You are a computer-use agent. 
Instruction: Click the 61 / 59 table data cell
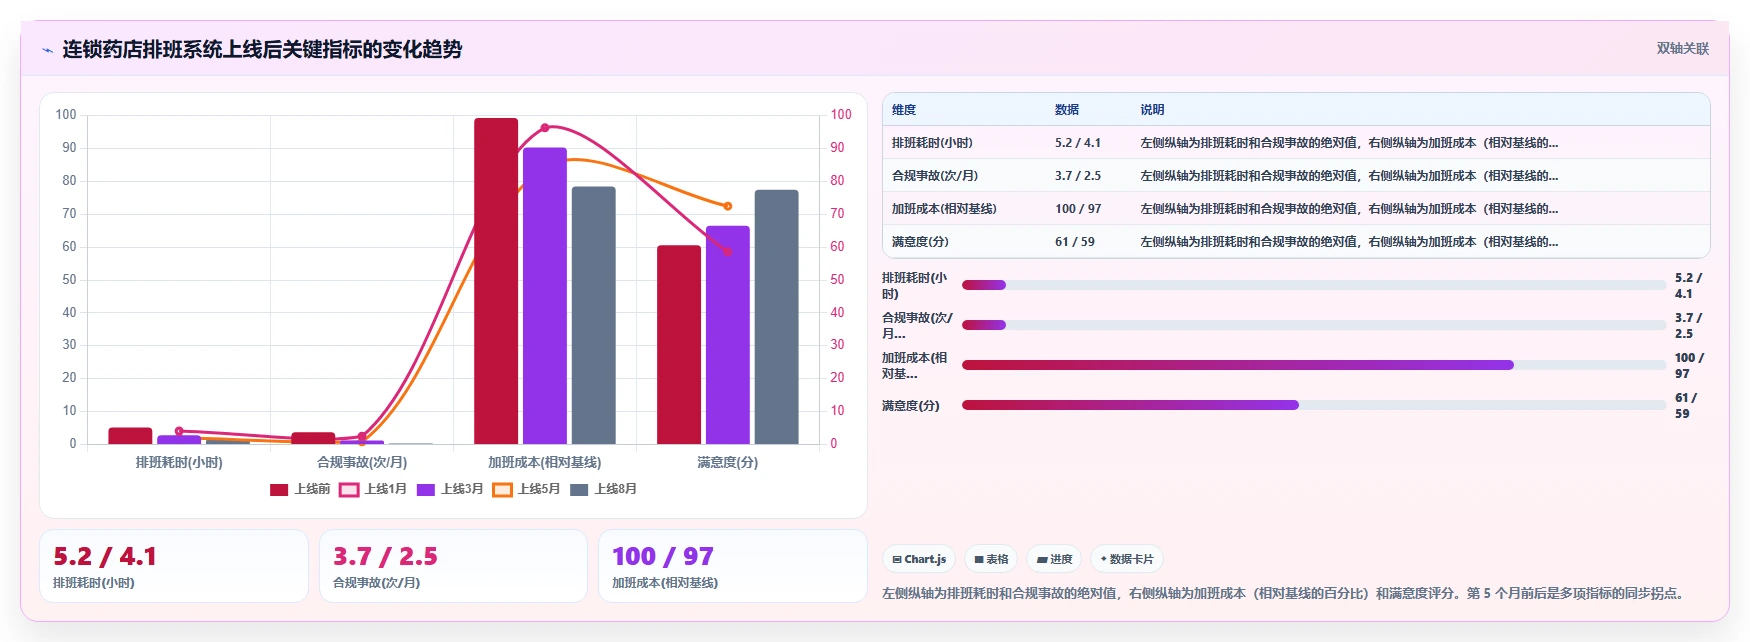[1075, 242]
